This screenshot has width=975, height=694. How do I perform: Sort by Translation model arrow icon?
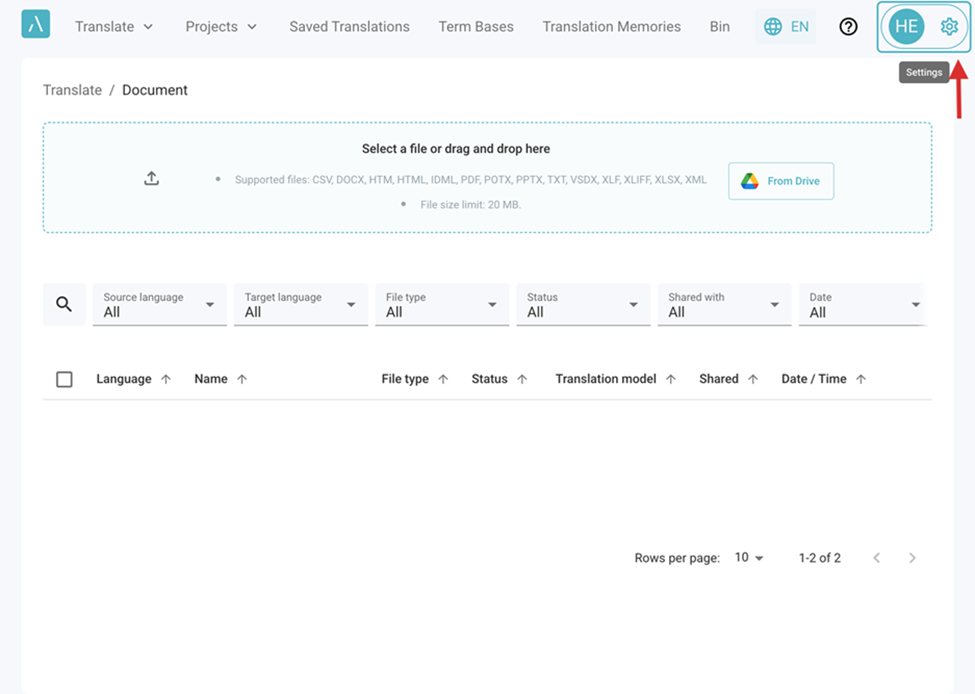coord(671,379)
